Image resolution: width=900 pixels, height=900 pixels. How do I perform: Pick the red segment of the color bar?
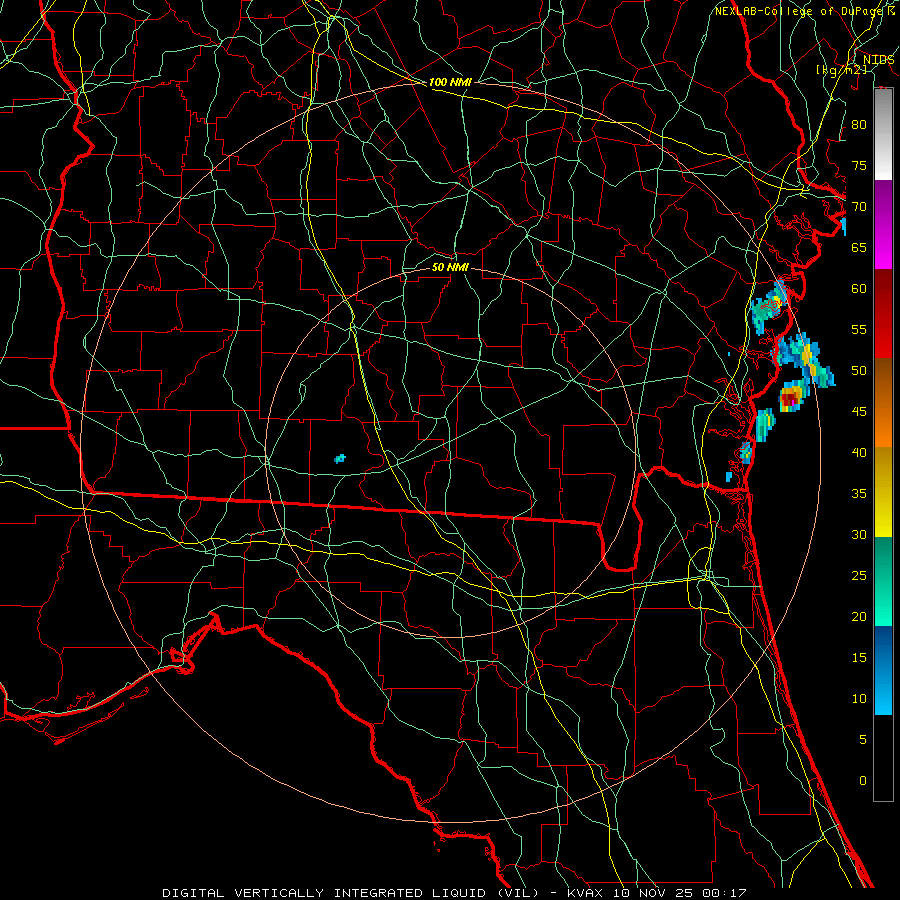tap(883, 314)
